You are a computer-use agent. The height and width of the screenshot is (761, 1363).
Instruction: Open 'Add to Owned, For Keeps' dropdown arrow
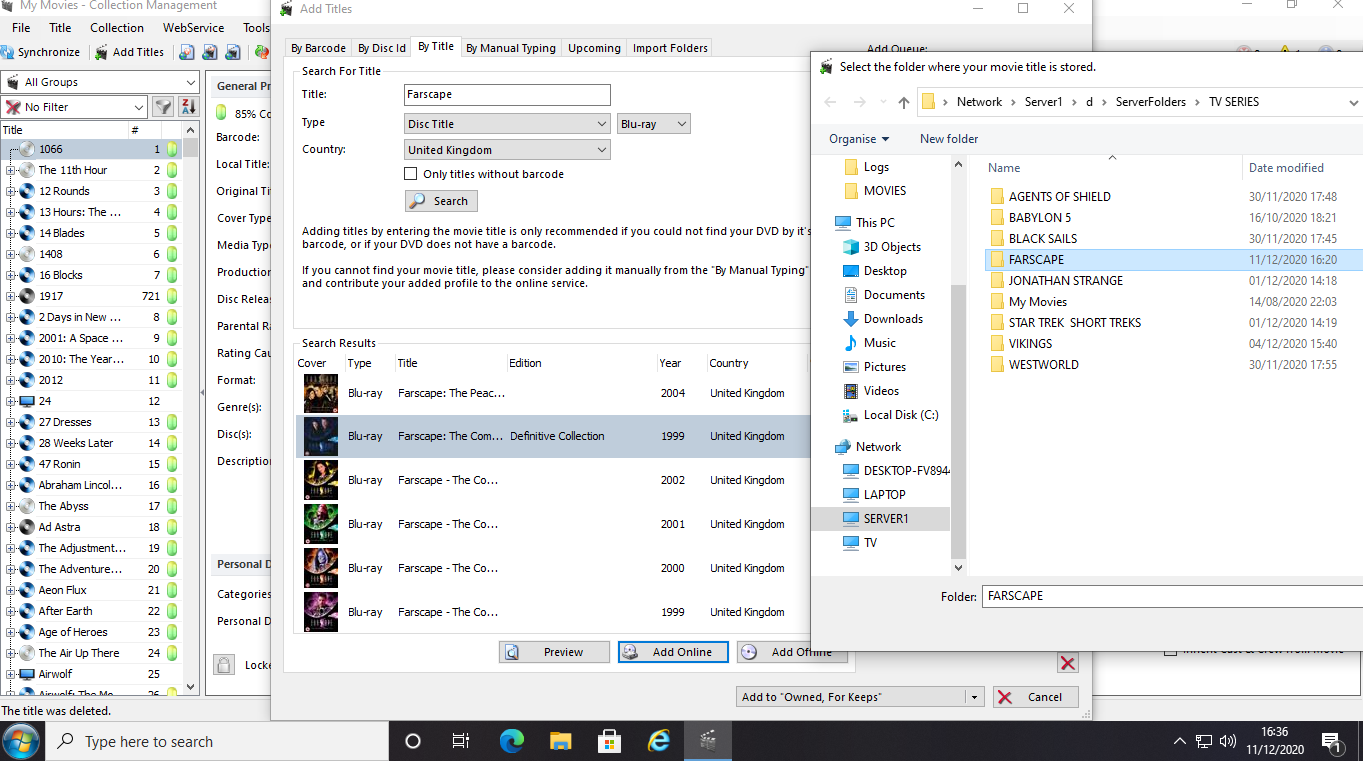point(974,697)
